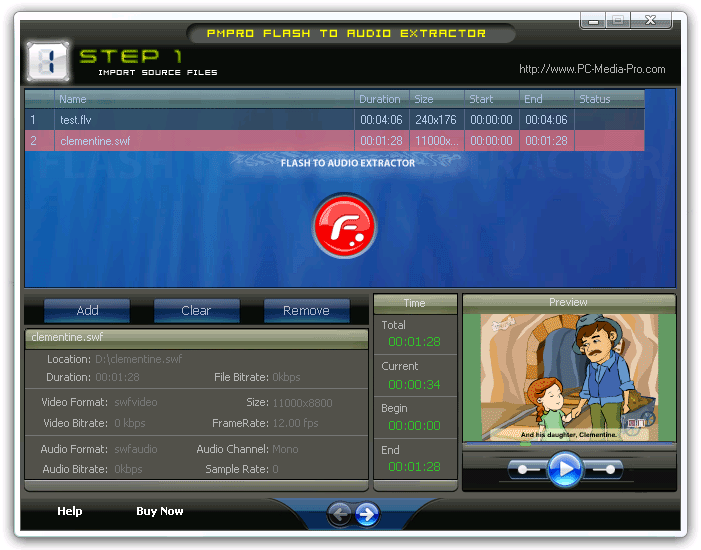Click the Audio Channel value Mono
Viewport: 701px width, 550px height.
pyautogui.click(x=285, y=449)
